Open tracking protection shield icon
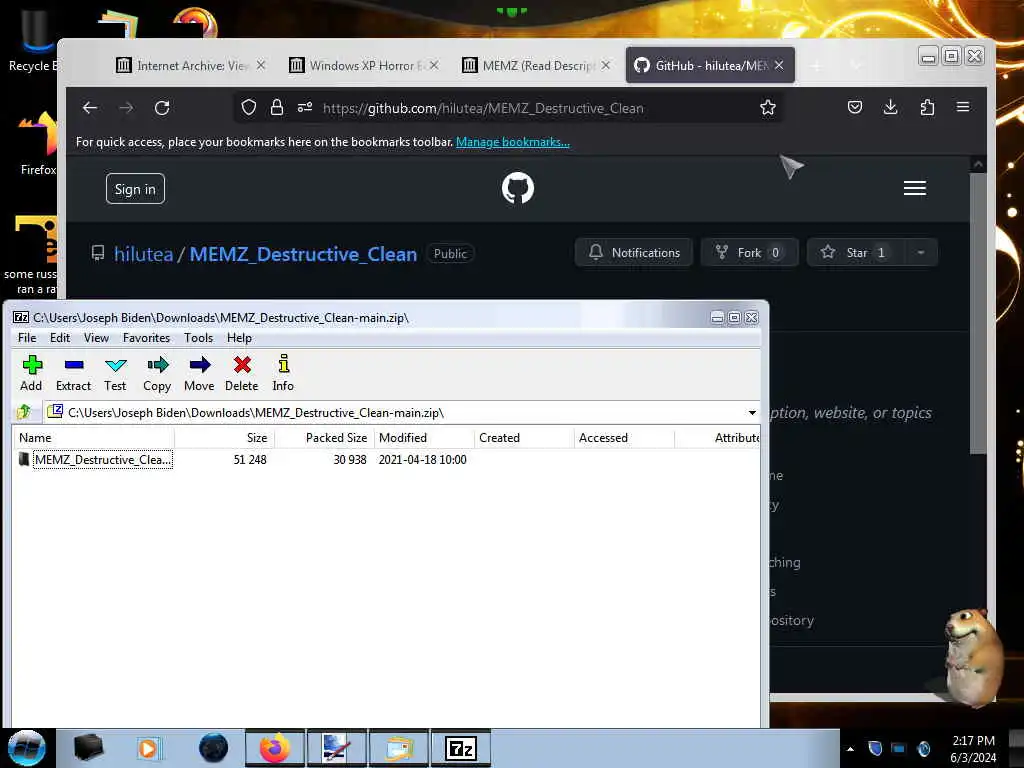 (249, 108)
